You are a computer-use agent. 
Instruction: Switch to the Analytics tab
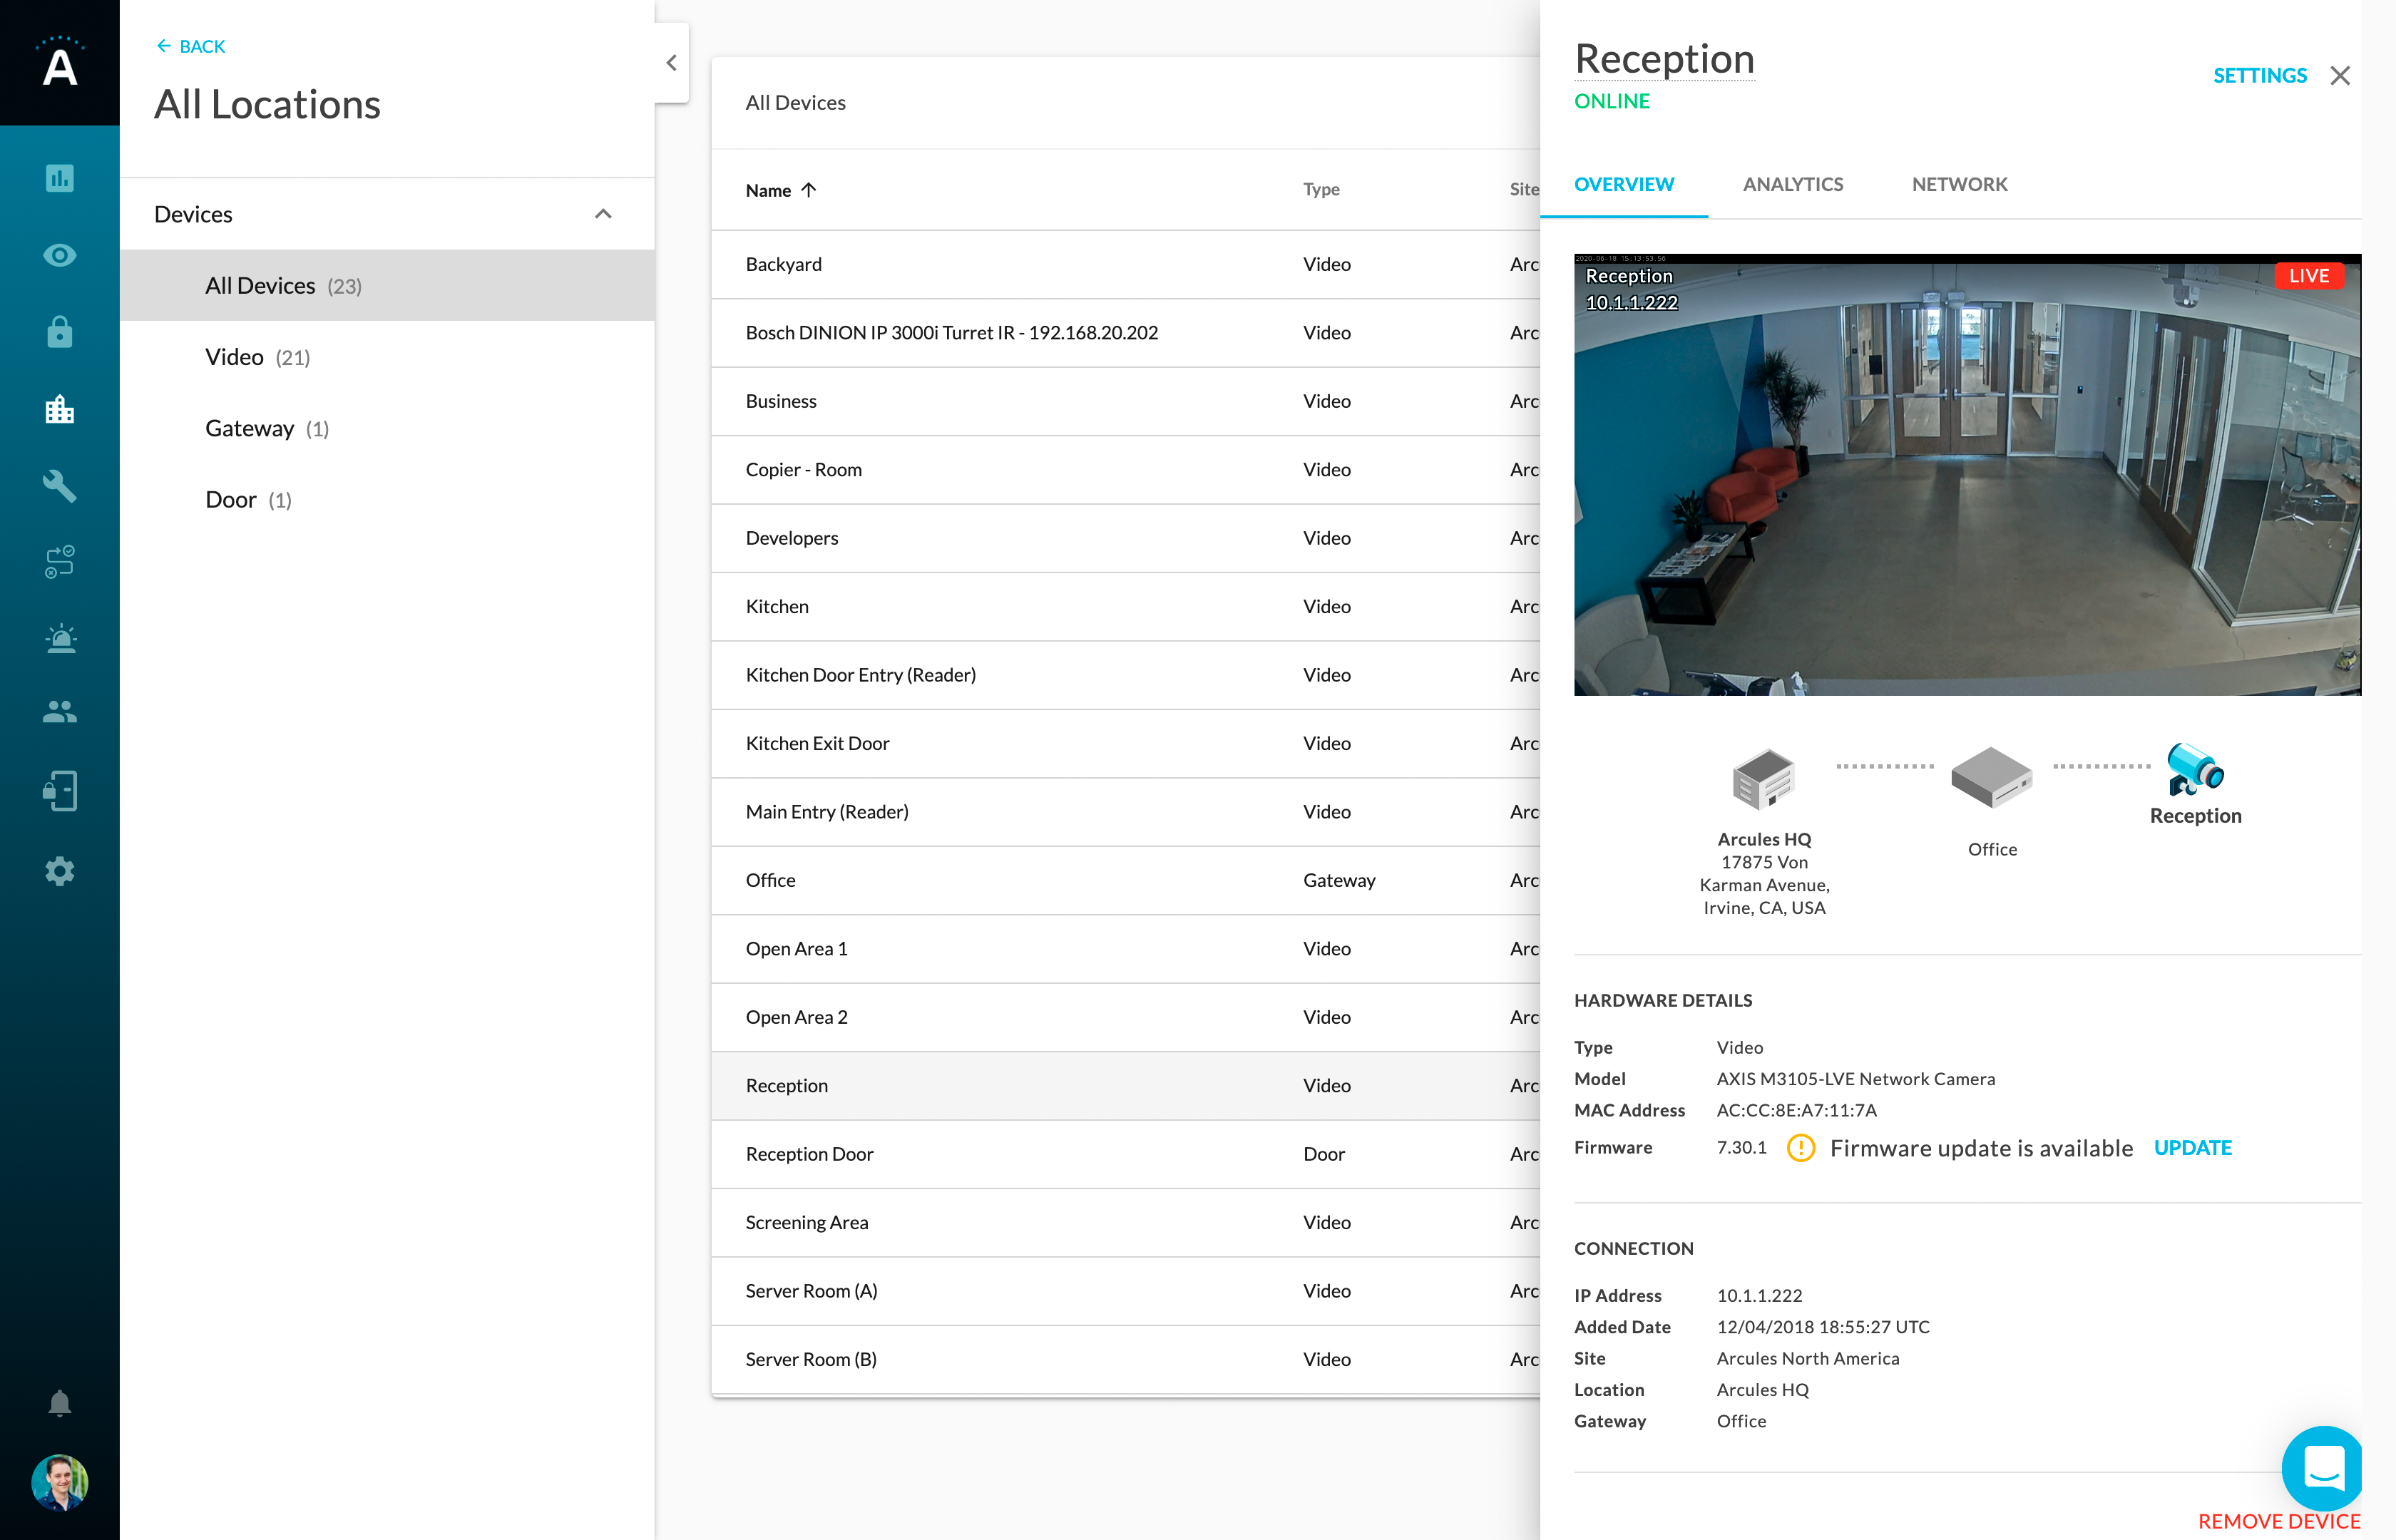(1792, 184)
